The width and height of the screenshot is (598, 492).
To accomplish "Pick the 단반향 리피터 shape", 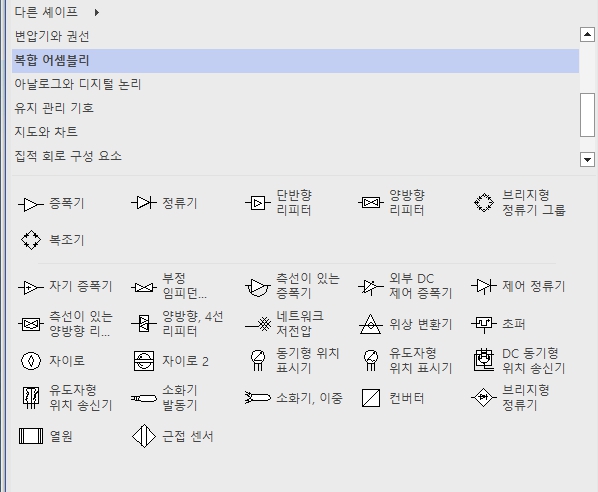I will coord(279,203).
